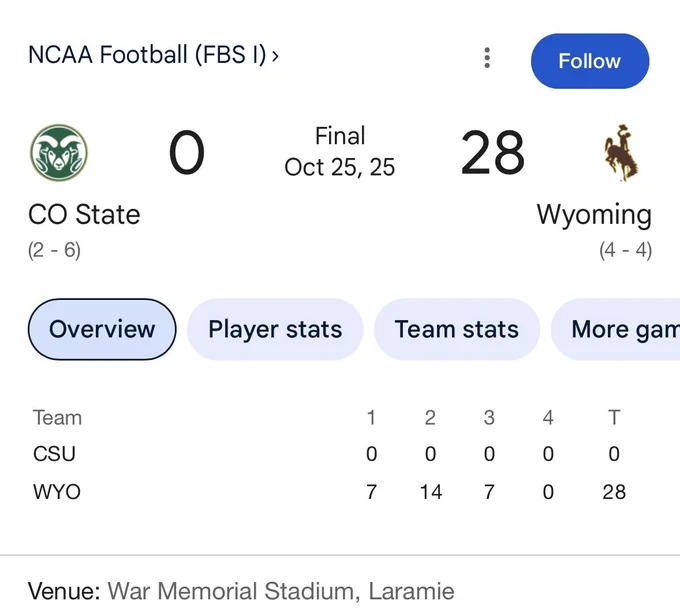The height and width of the screenshot is (608, 680).
Task: Click the Wyoming Cowboys bucking horse logo
Action: [621, 153]
